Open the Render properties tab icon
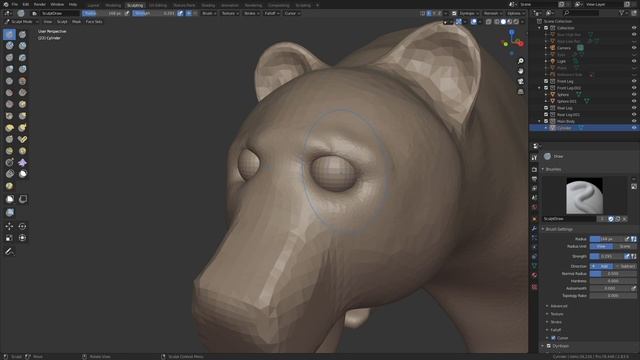This screenshot has height=360, width=640. [x=534, y=169]
